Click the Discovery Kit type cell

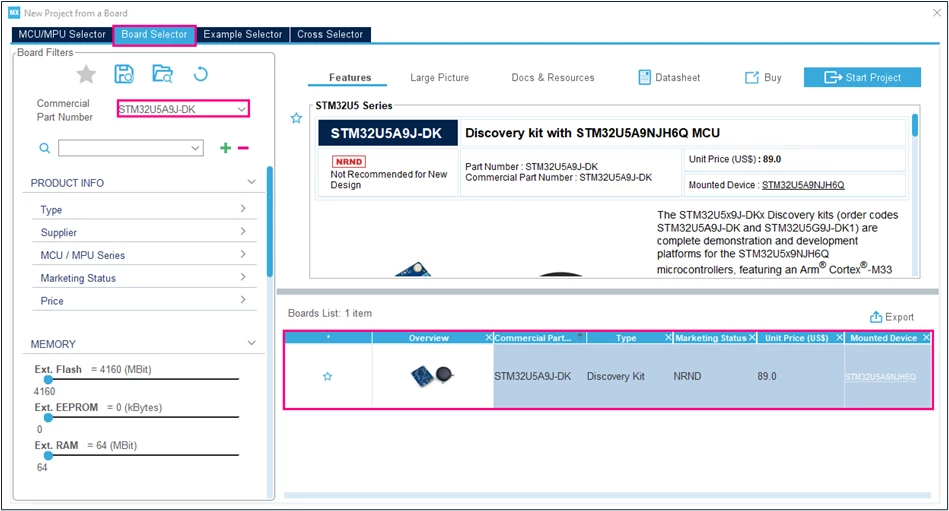click(616, 376)
